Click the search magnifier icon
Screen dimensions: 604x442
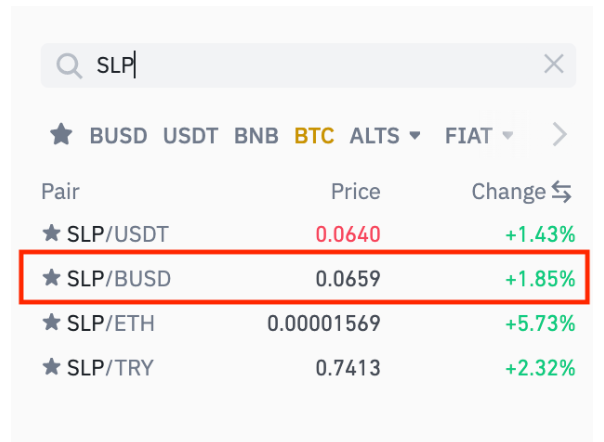68,66
